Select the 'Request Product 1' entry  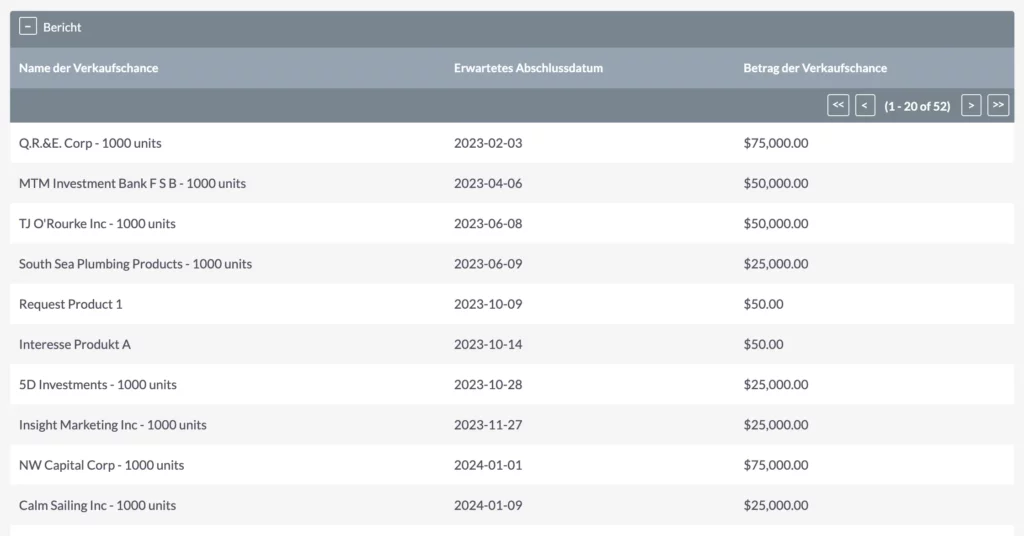point(71,304)
